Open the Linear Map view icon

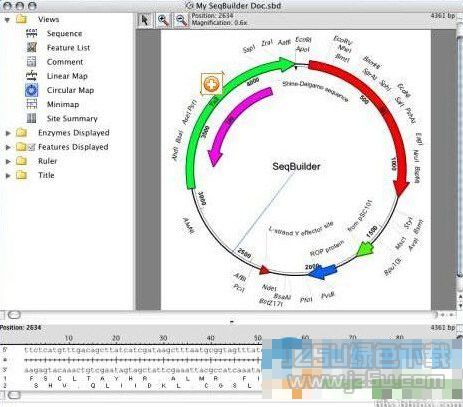click(x=31, y=76)
